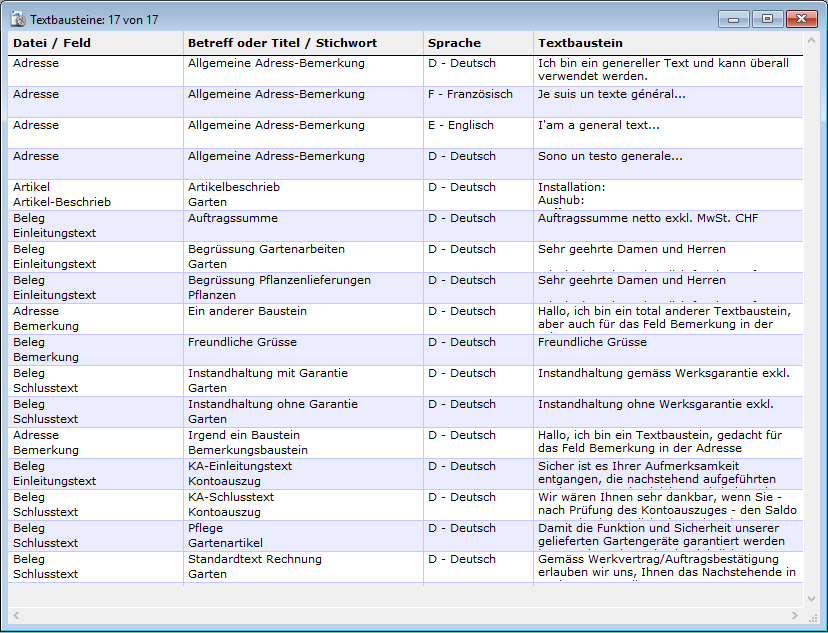Maximize the Textbausteine window

(767, 19)
